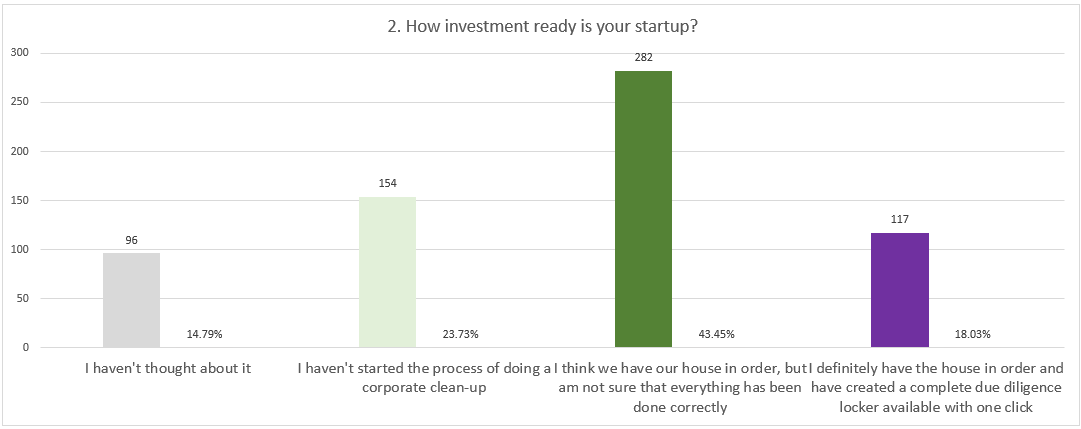Click the dark green bar valued 282
The image size is (1081, 429).
[643, 209]
